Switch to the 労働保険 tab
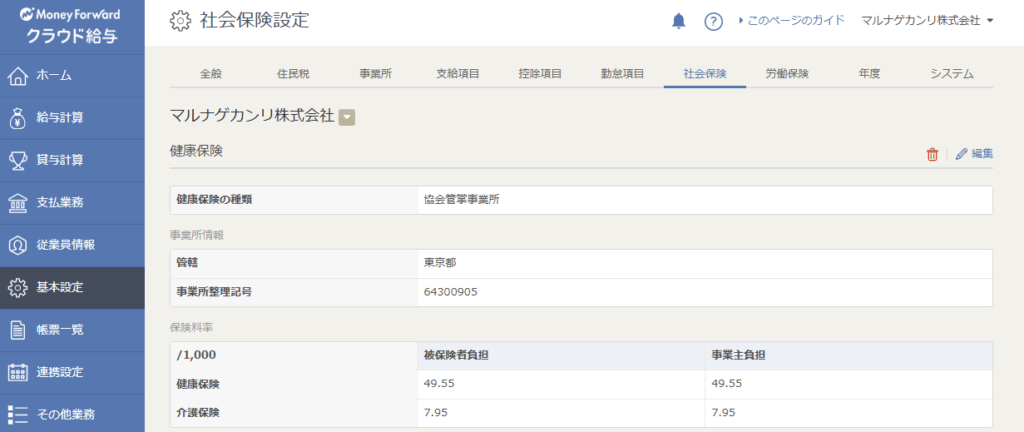Viewport: 1024px width, 432px height. (x=786, y=74)
